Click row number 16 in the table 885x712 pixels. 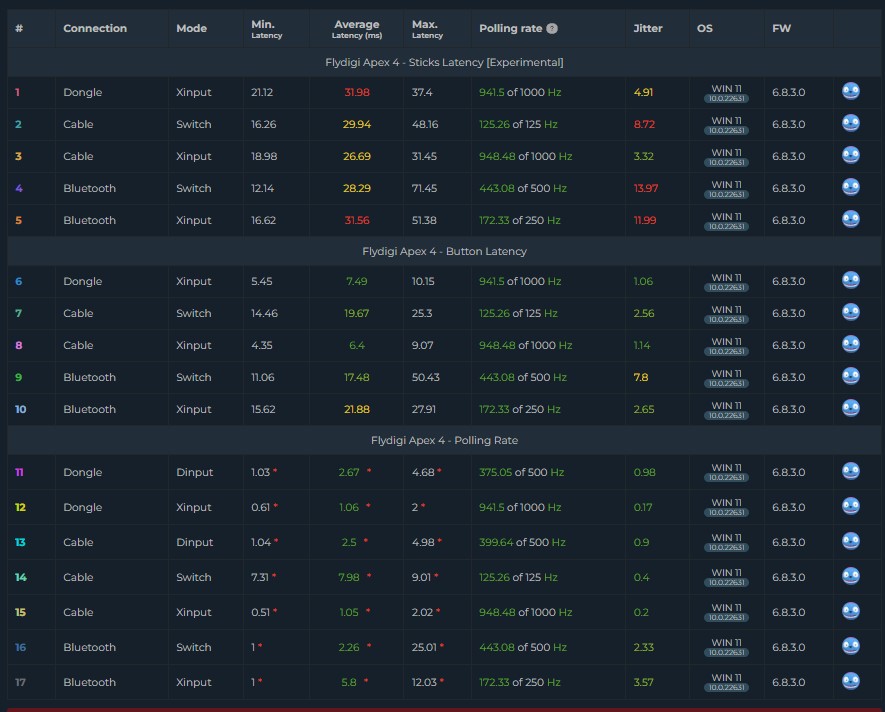20,648
